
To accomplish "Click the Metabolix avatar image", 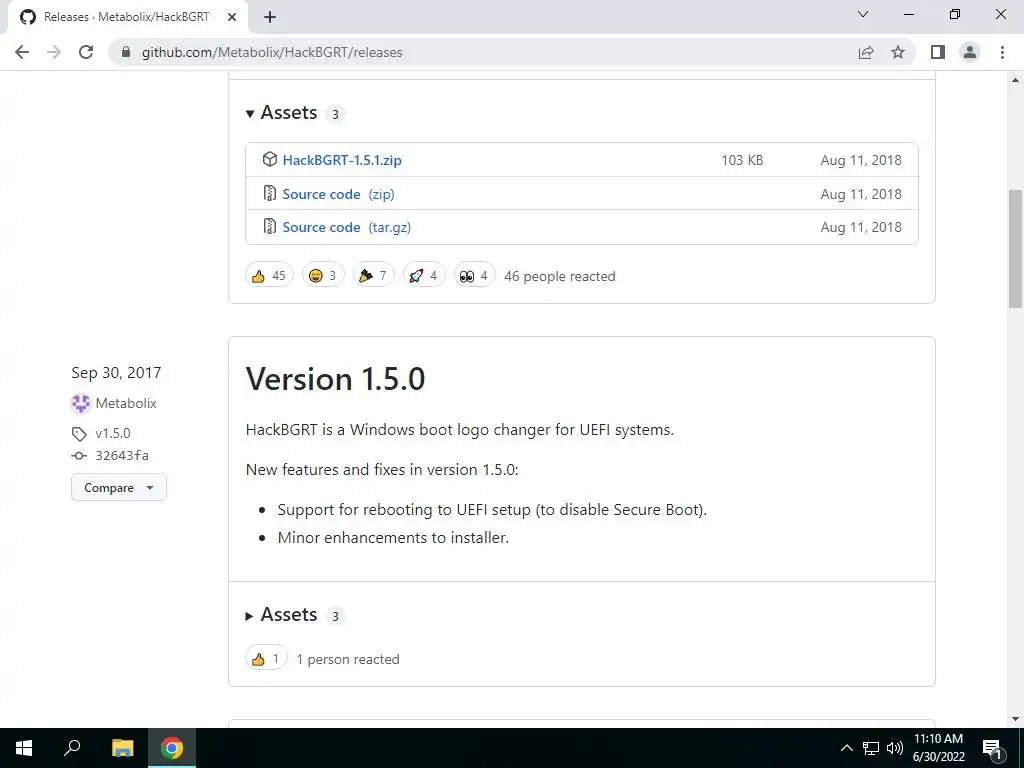I will [x=80, y=404].
